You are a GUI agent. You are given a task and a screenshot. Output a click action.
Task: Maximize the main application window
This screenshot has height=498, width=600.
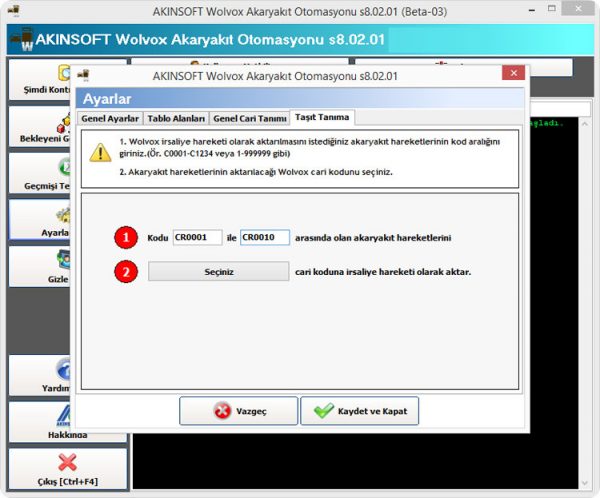click(551, 8)
